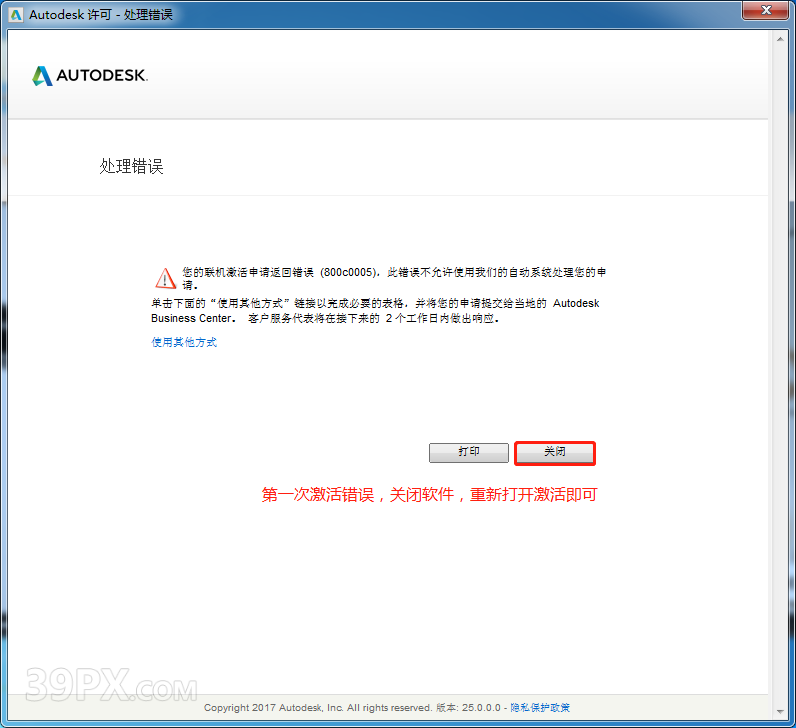This screenshot has width=796, height=728.
Task: Close the Autodesk 许可 window with X
Action: click(766, 10)
